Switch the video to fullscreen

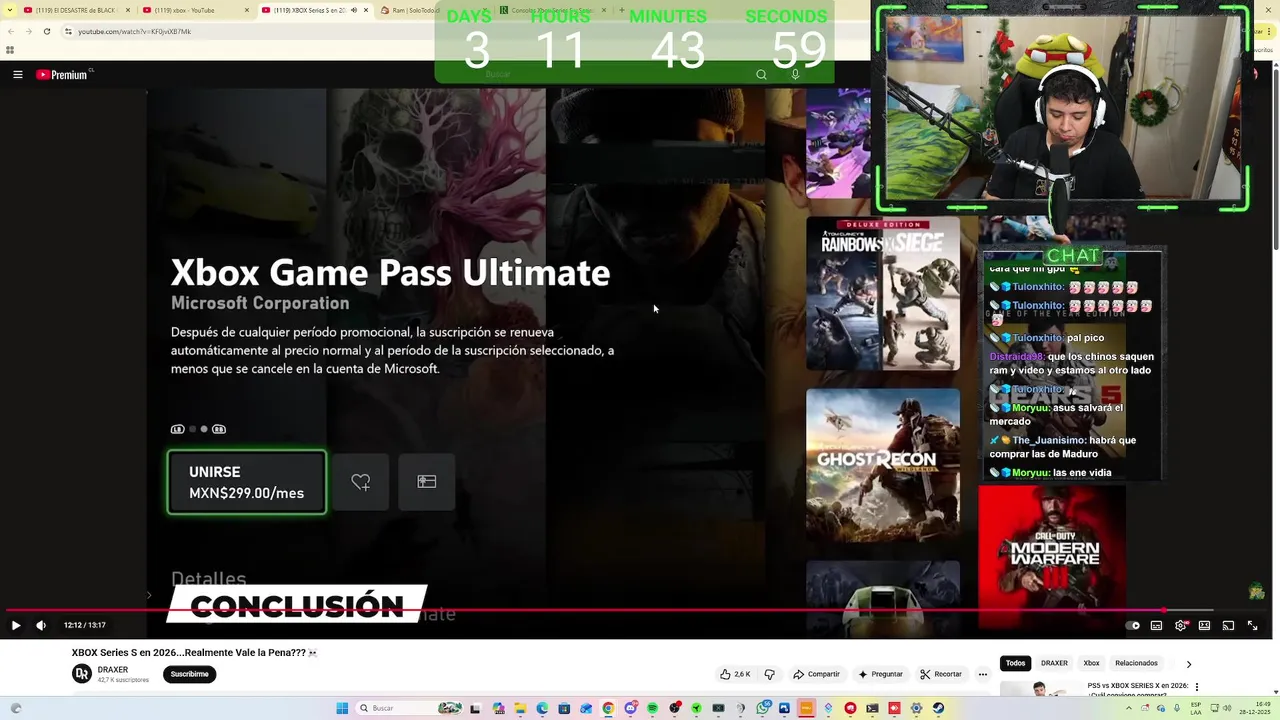pyautogui.click(x=1253, y=625)
